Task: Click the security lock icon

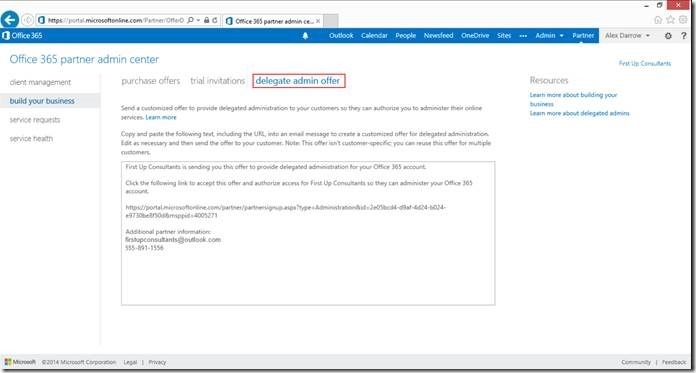Action: [206, 20]
